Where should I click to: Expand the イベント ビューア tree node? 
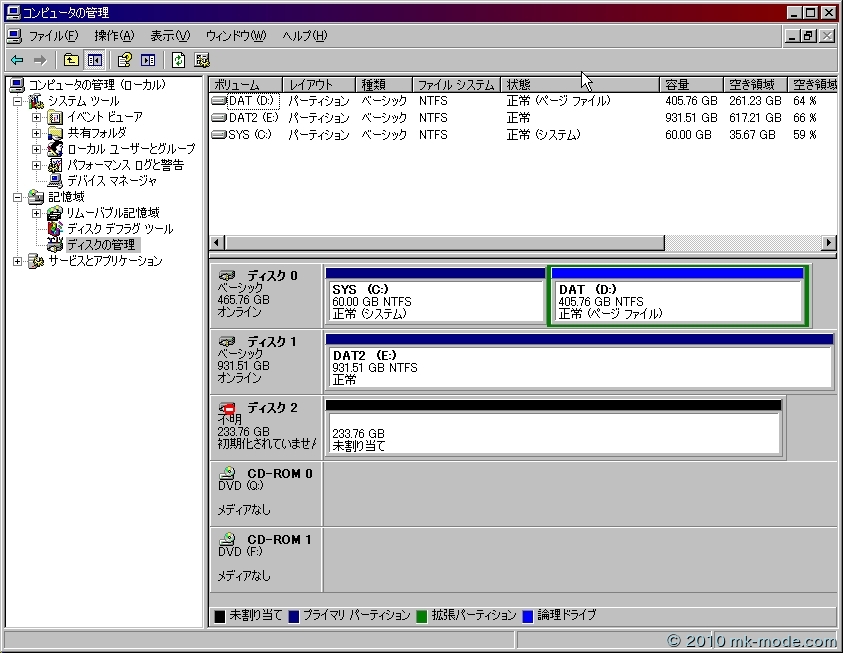[37, 117]
